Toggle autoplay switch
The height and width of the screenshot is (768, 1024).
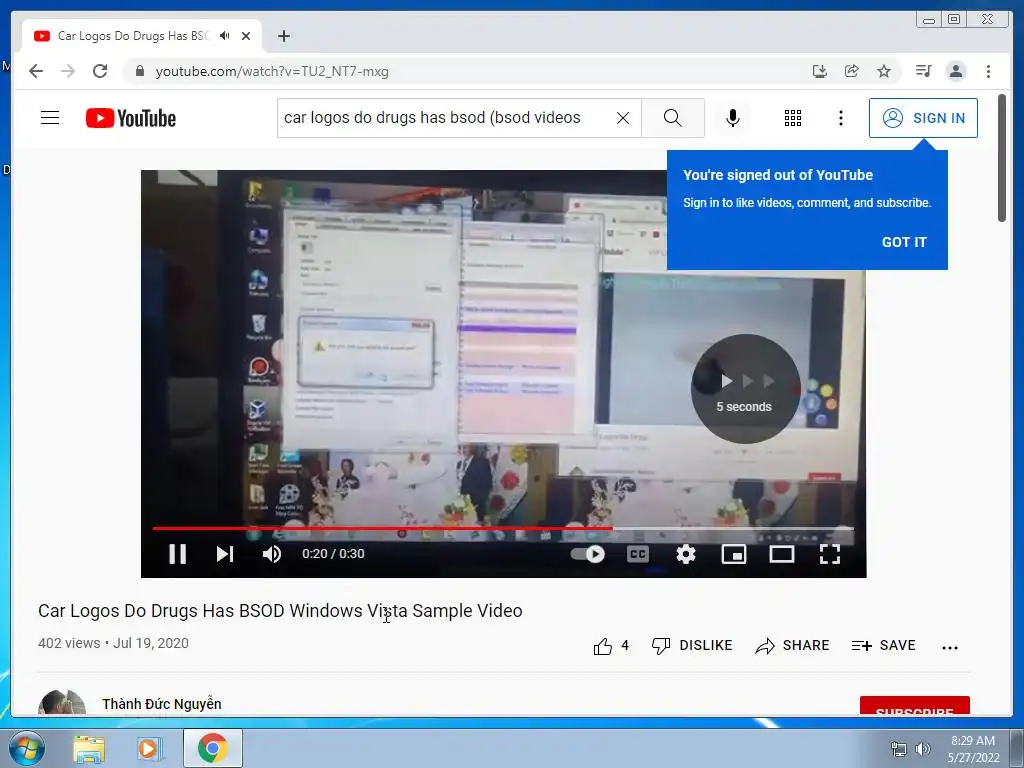click(x=588, y=554)
